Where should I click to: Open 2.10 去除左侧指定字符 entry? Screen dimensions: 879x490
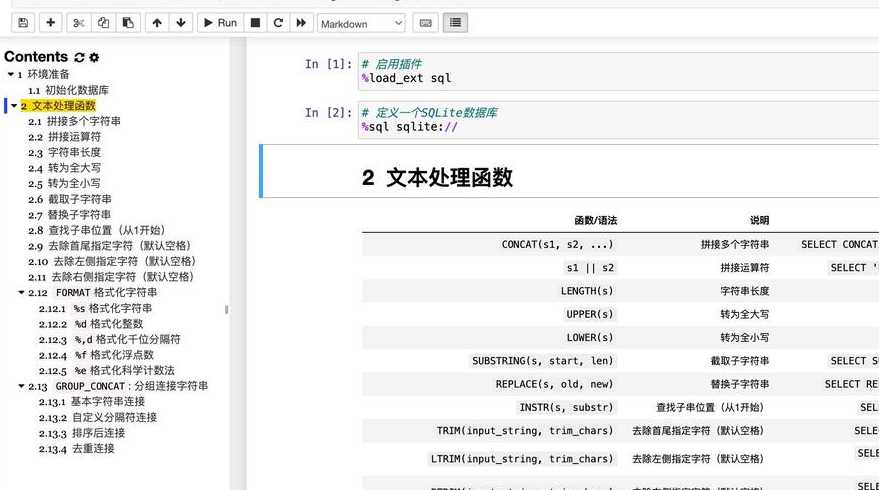coord(113,261)
